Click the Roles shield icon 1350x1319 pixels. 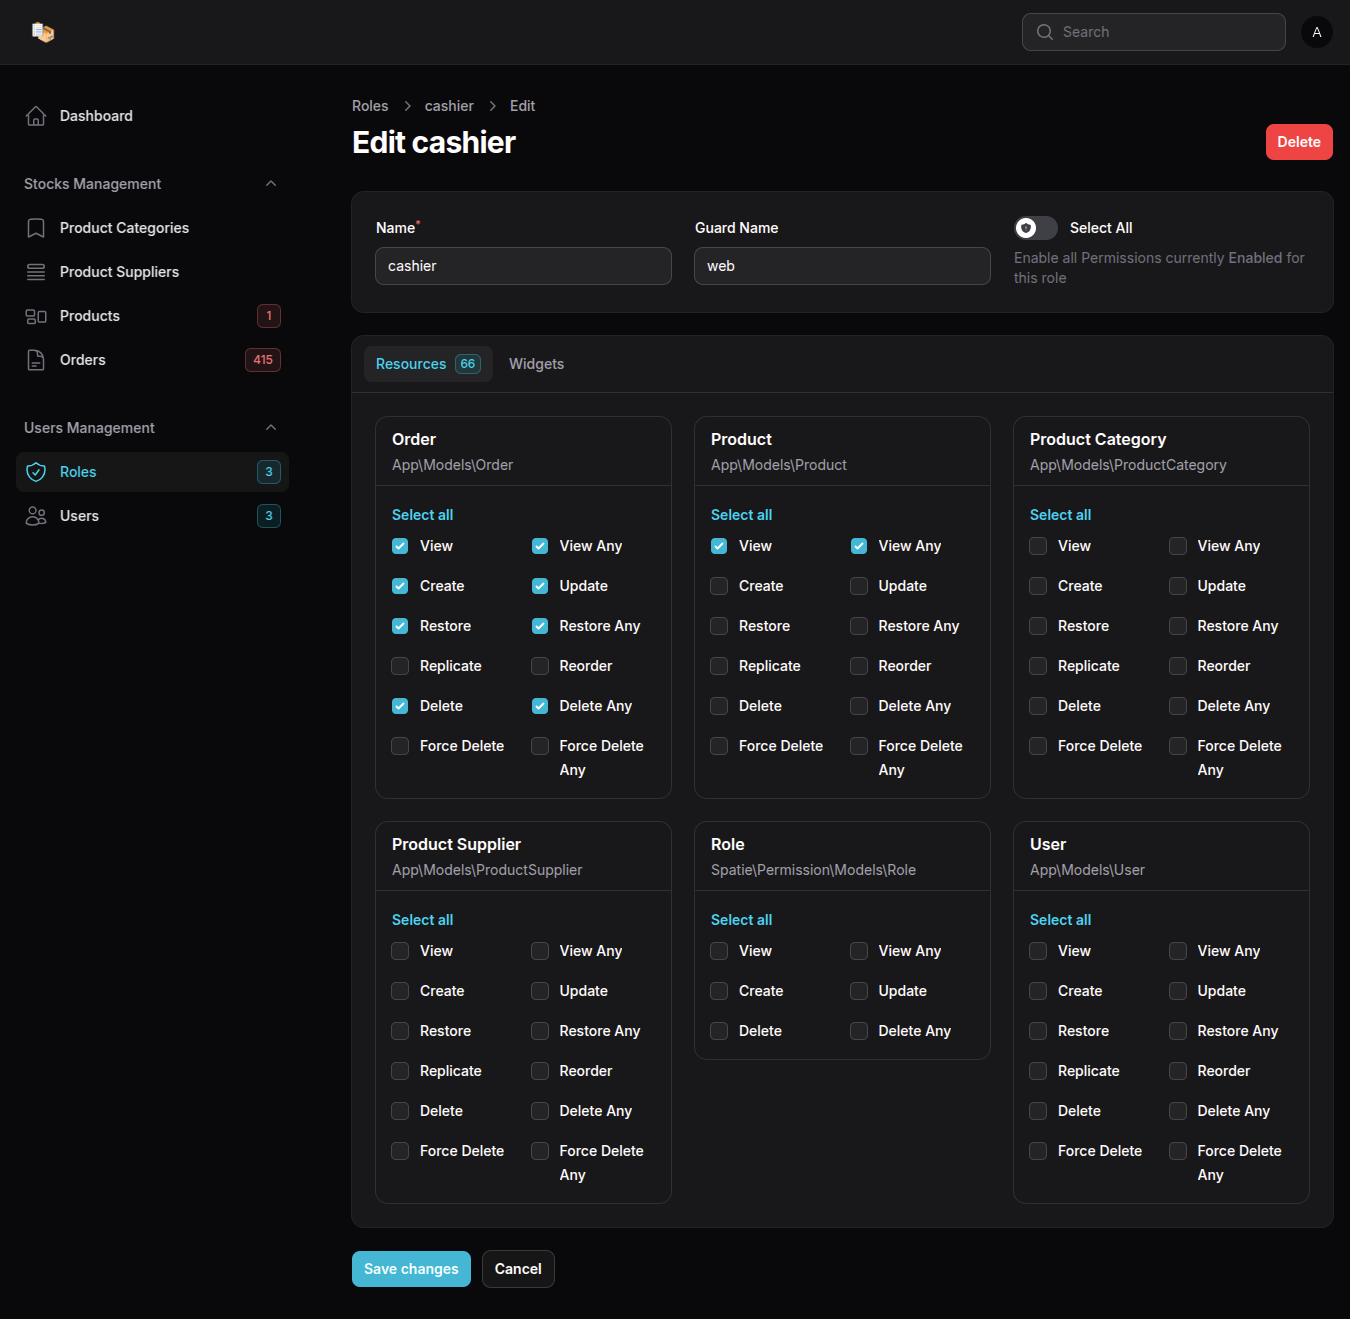click(x=36, y=472)
